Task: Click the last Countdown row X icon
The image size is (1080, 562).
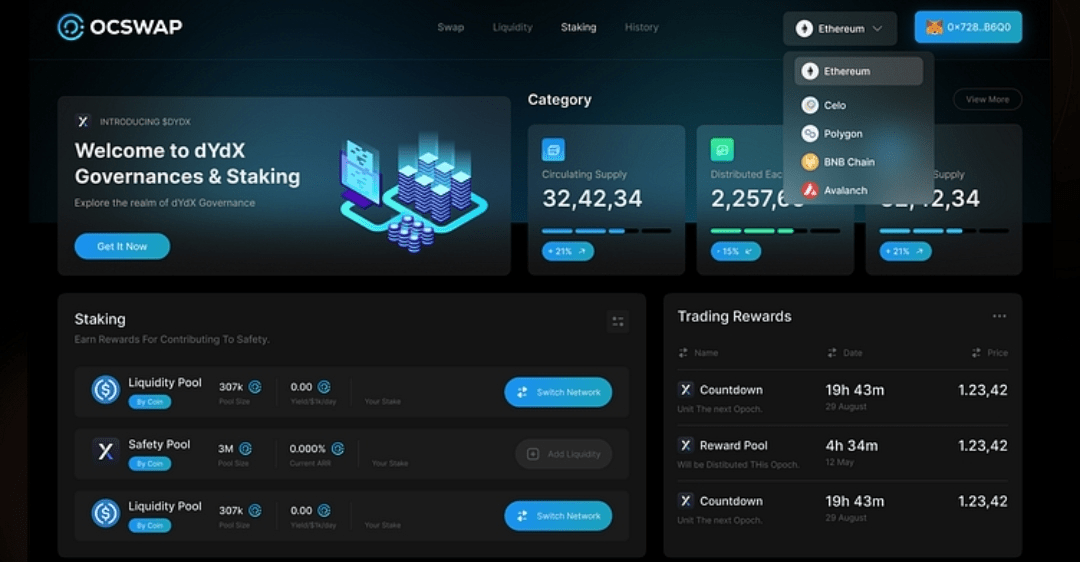Action: pyautogui.click(x=685, y=501)
